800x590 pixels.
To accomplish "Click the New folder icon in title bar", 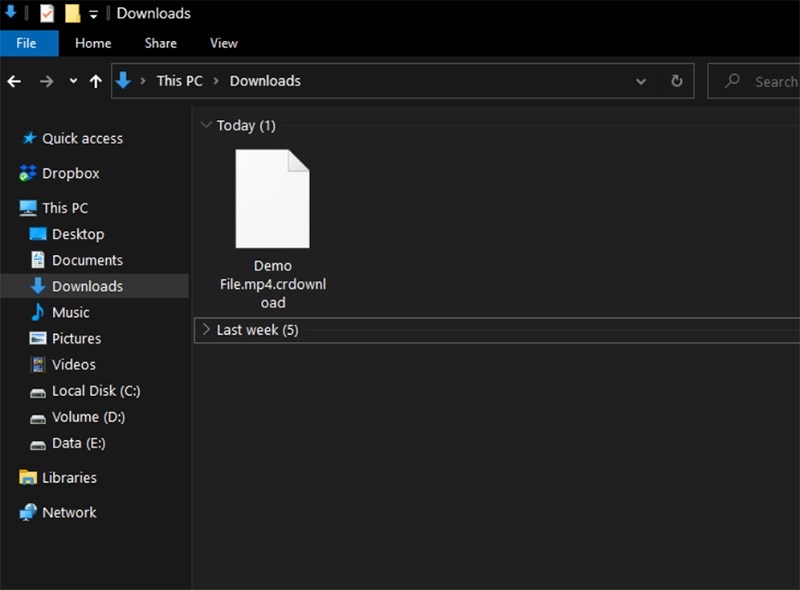I will coord(72,13).
